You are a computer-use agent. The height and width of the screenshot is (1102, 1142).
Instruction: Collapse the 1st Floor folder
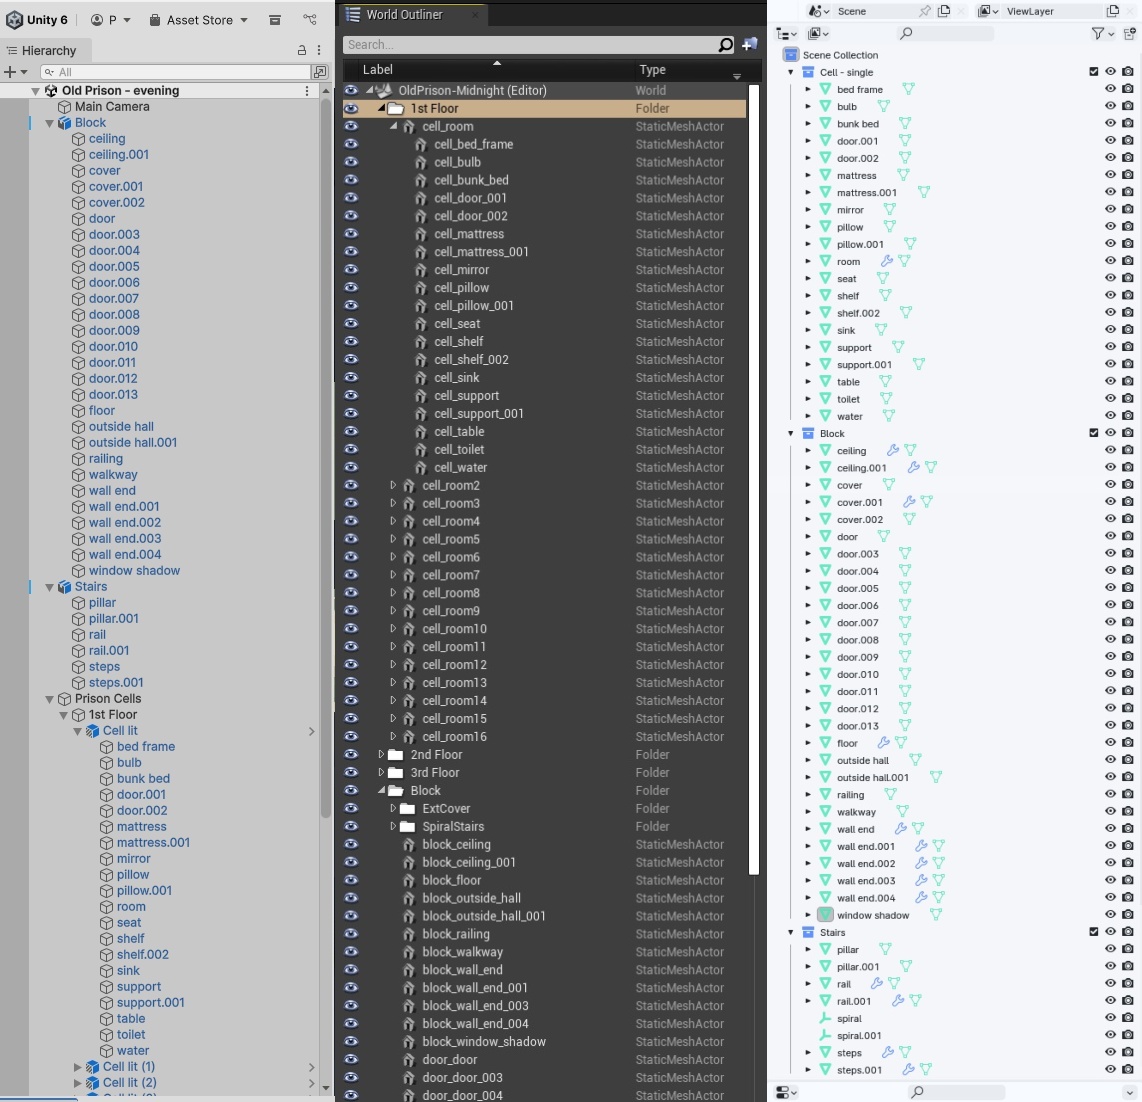[x=381, y=108]
